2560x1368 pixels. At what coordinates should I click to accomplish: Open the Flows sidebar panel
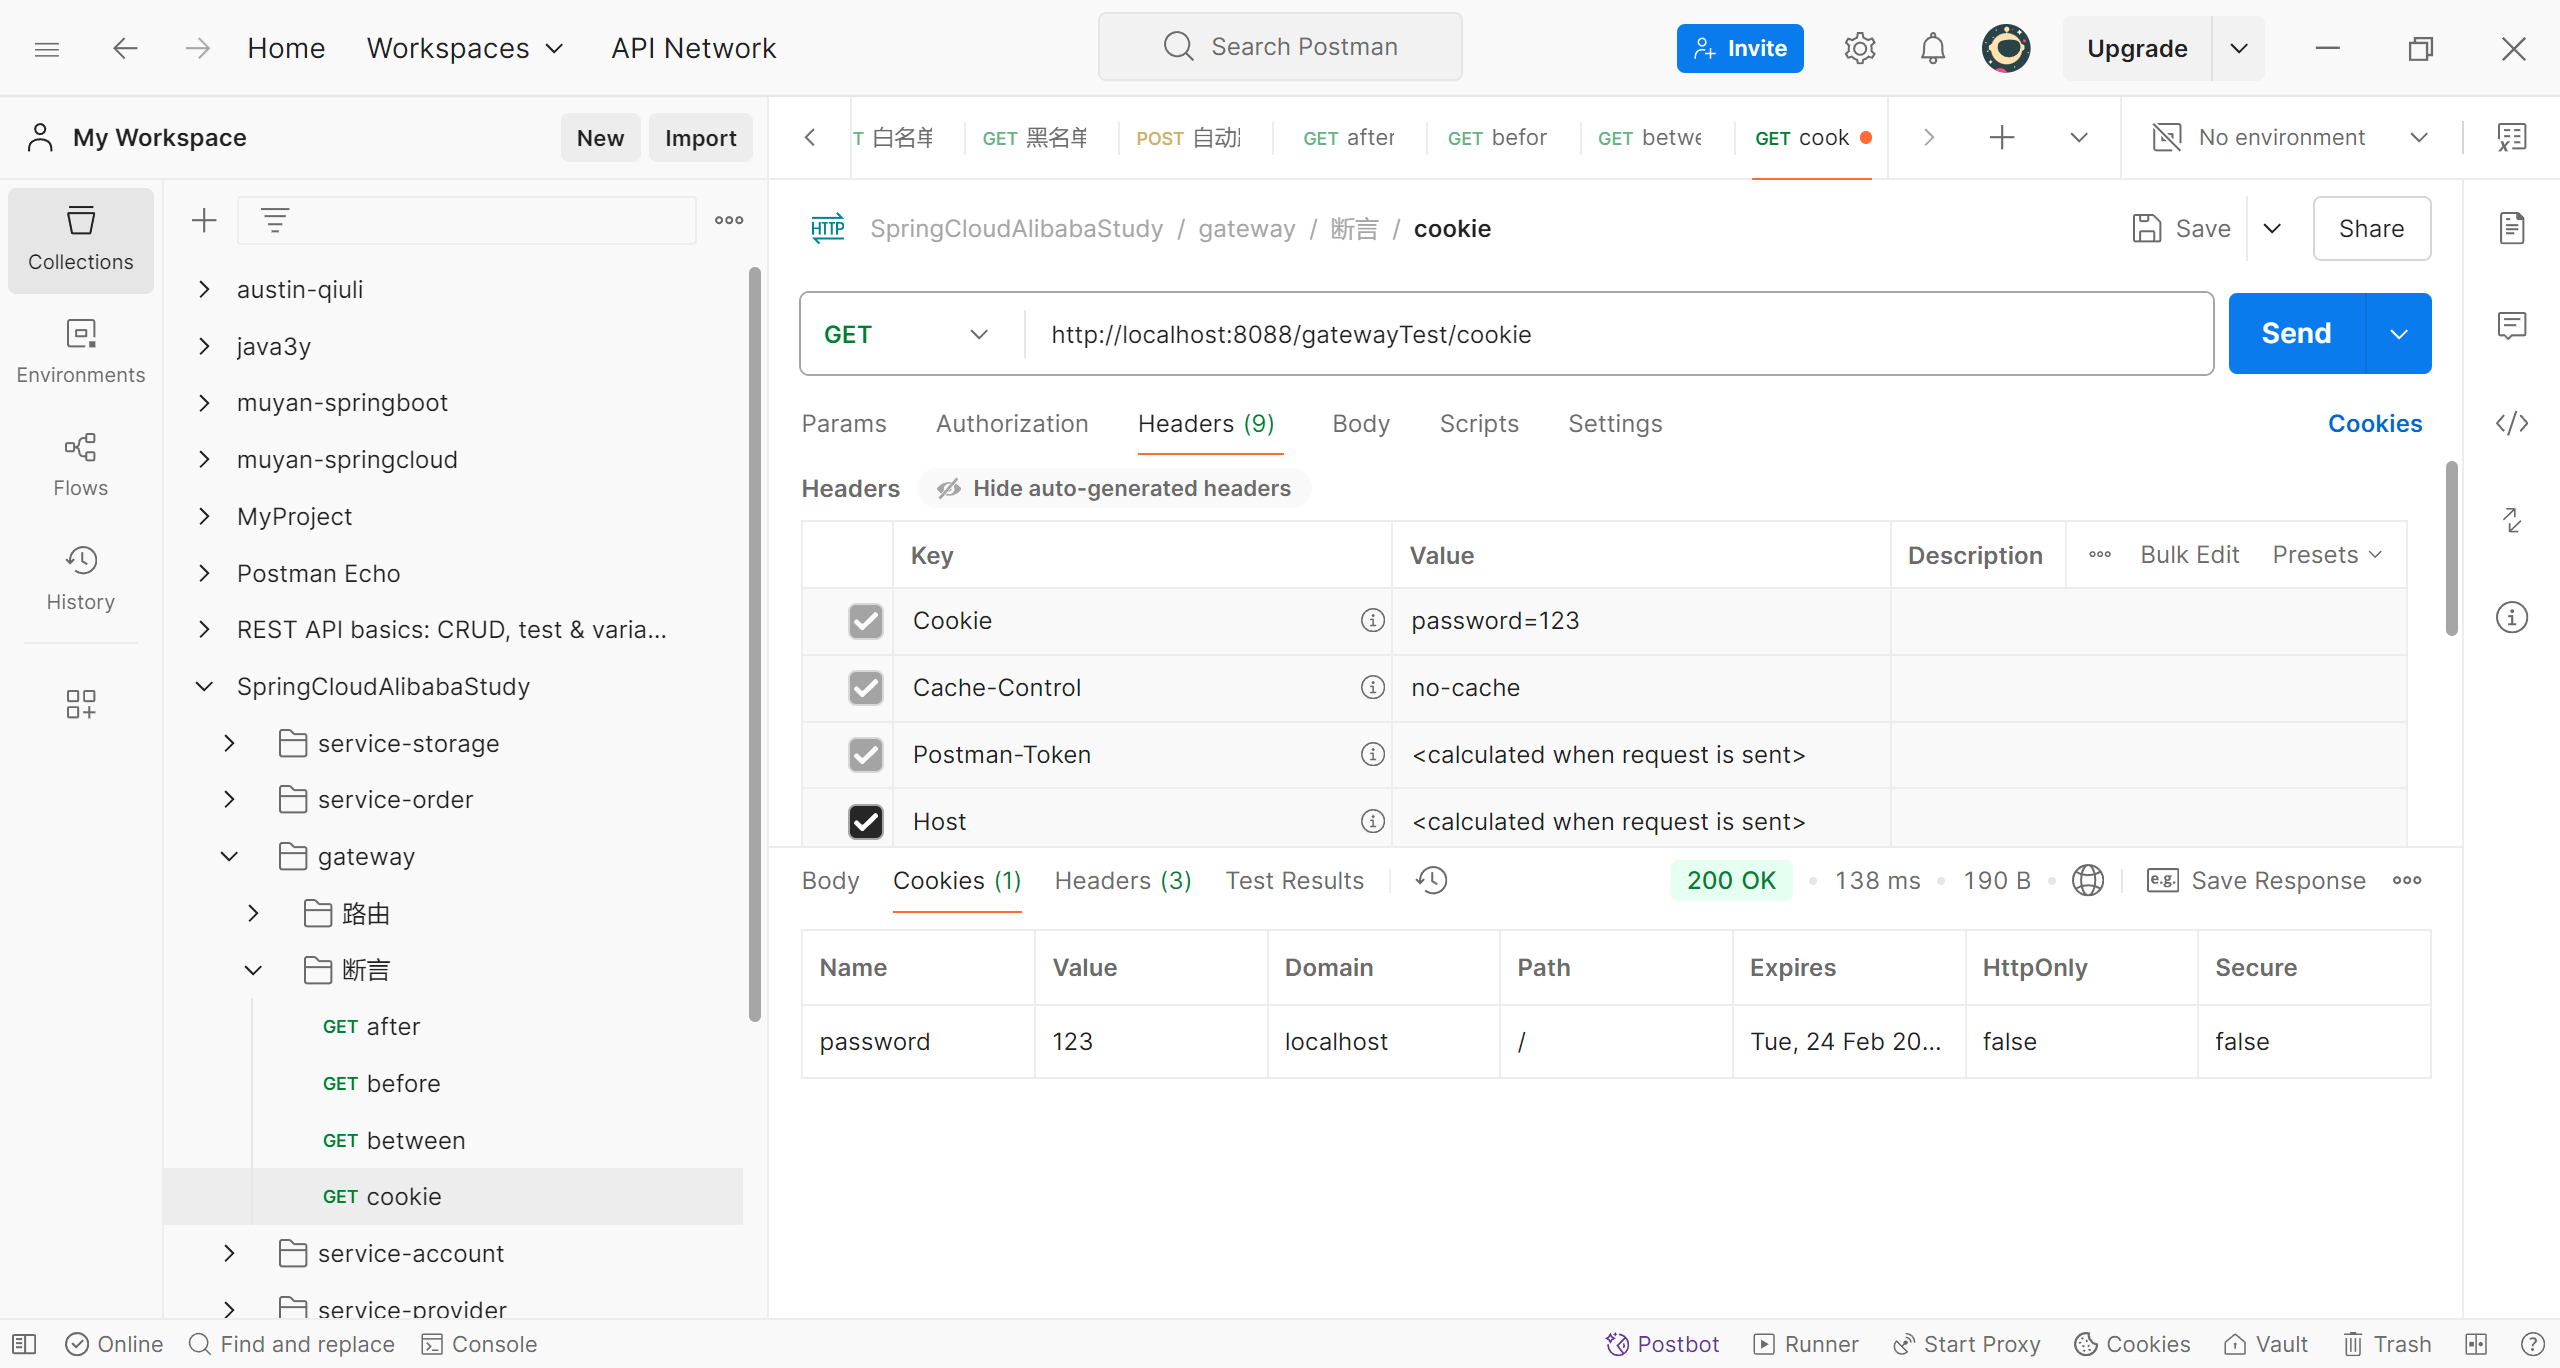(80, 464)
